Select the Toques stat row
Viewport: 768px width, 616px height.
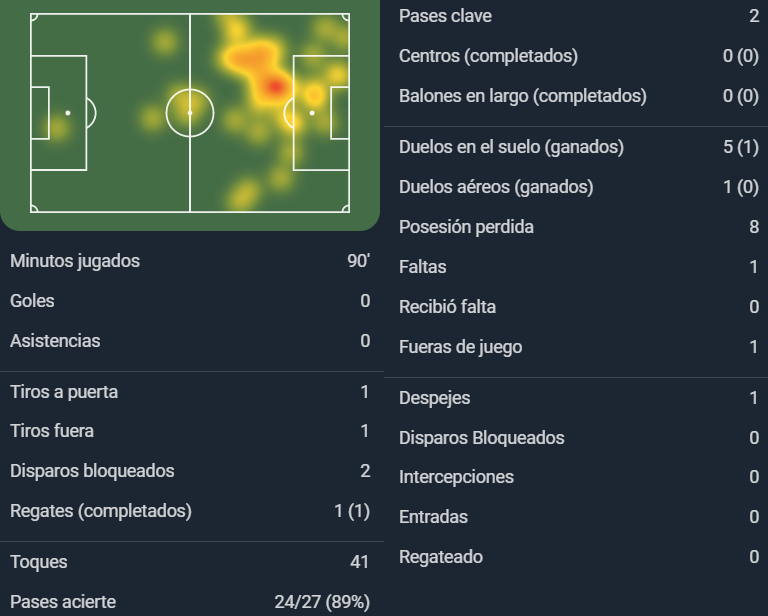pyautogui.click(x=190, y=562)
